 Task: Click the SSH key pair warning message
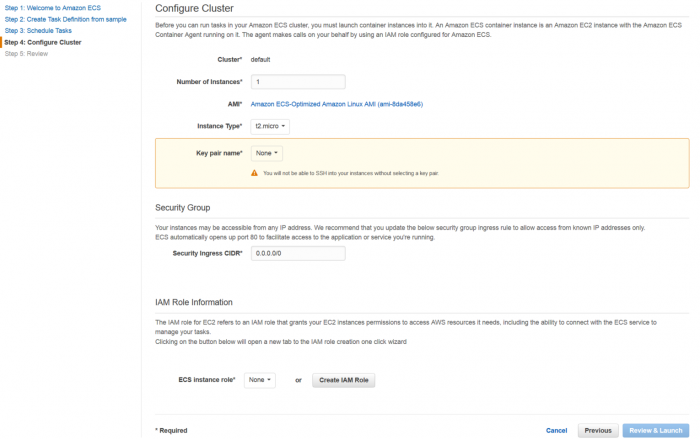(351, 173)
